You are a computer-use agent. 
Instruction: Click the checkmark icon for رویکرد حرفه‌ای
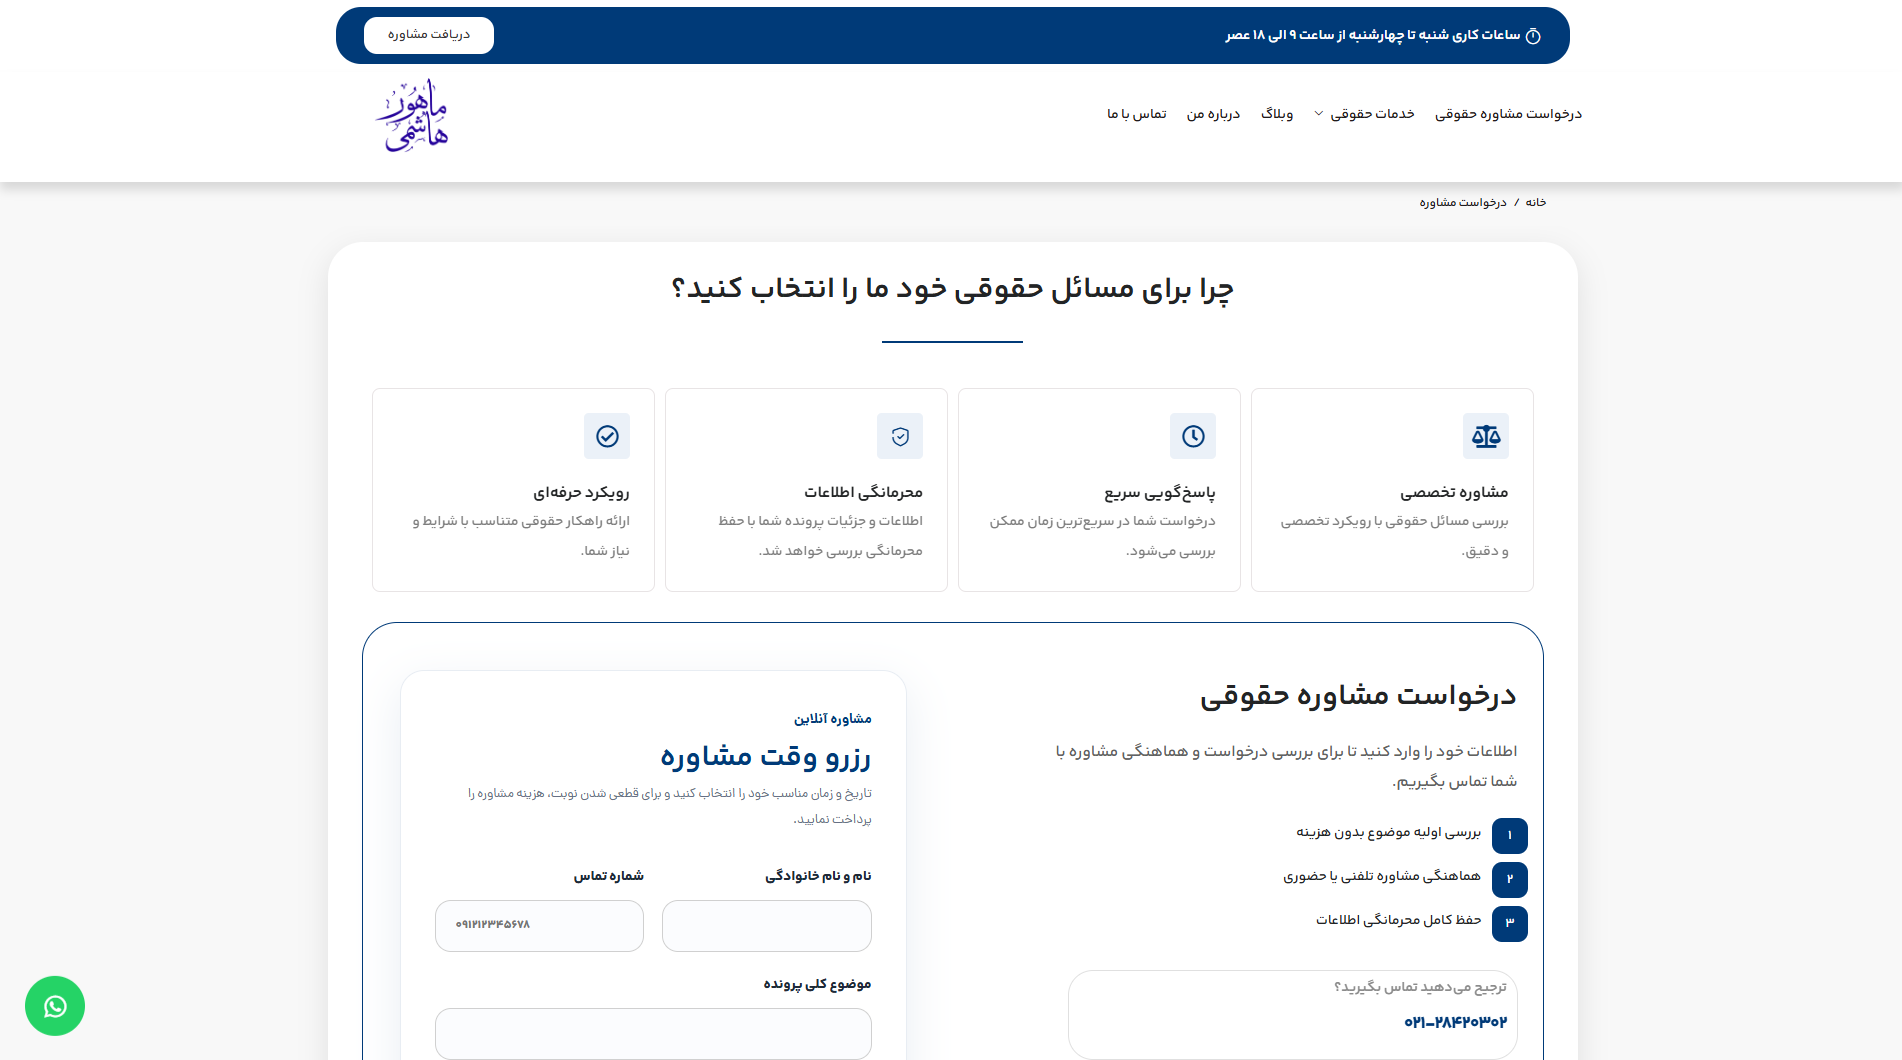click(x=607, y=436)
